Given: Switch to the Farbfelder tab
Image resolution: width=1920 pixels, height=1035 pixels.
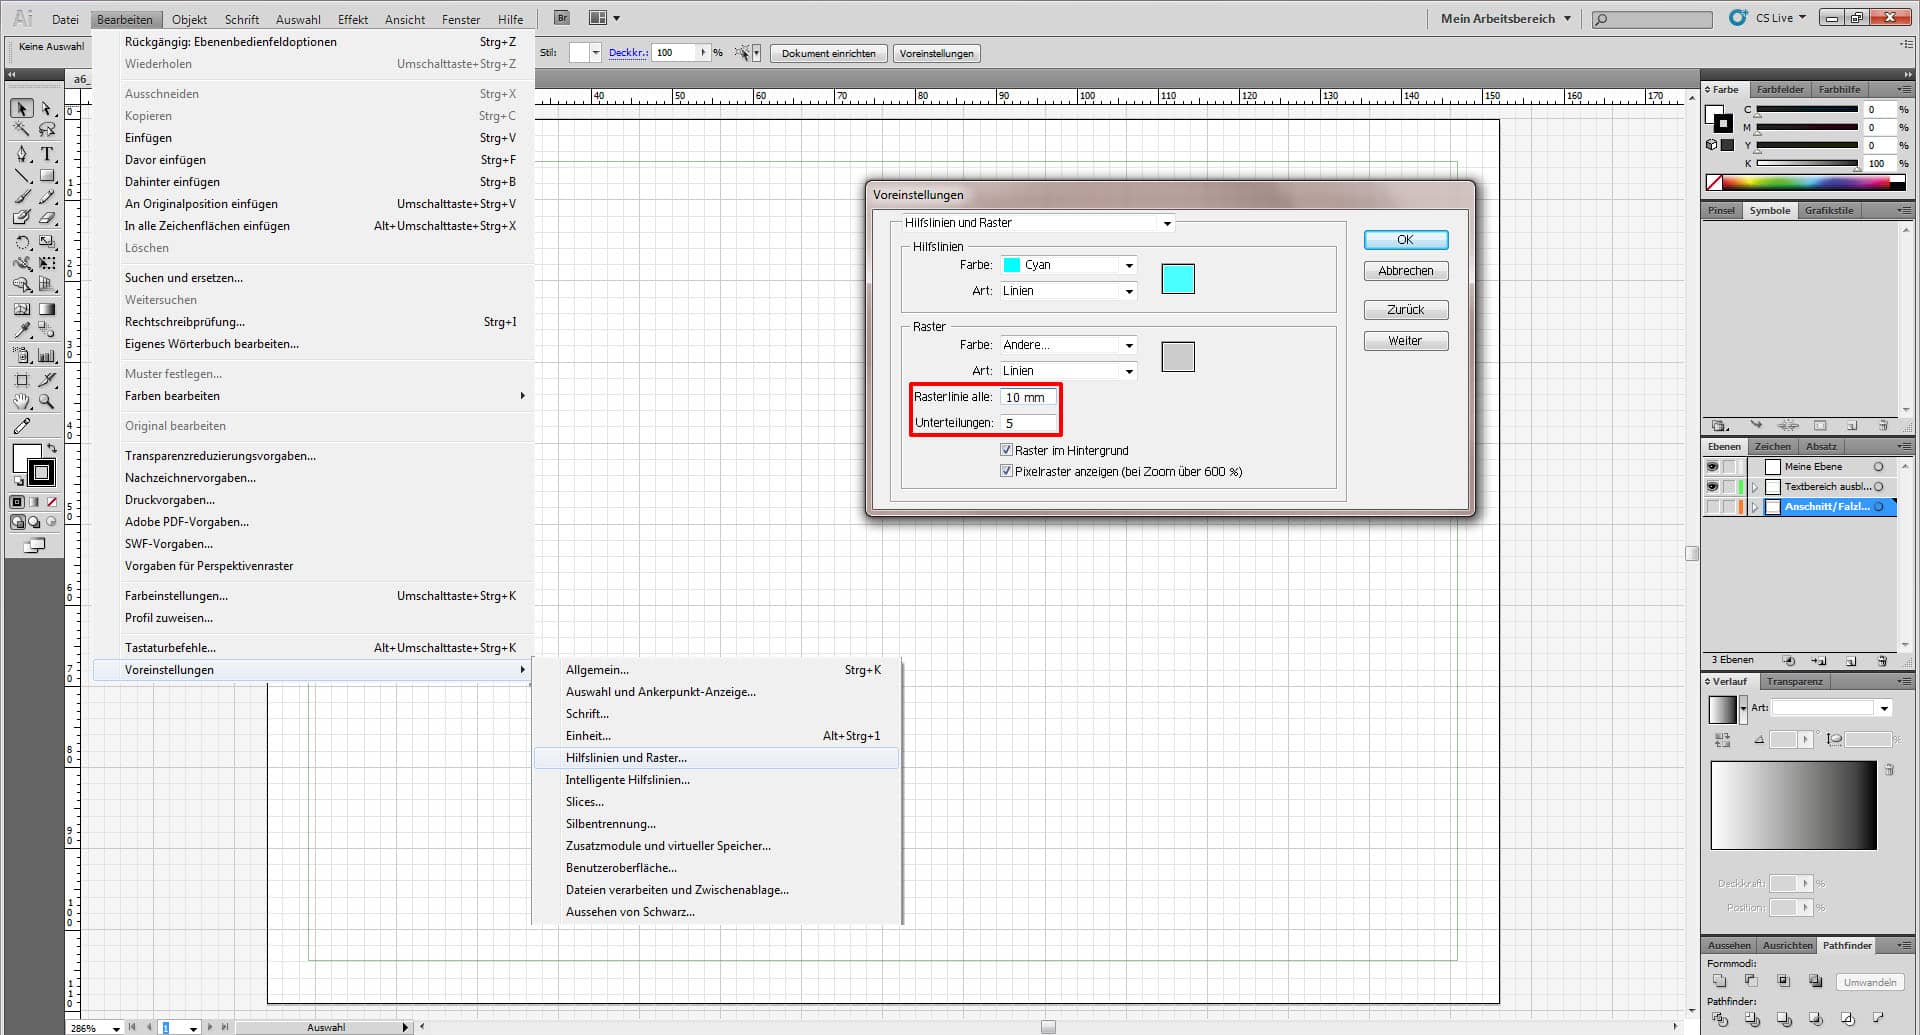Looking at the screenshot, I should 1780,90.
